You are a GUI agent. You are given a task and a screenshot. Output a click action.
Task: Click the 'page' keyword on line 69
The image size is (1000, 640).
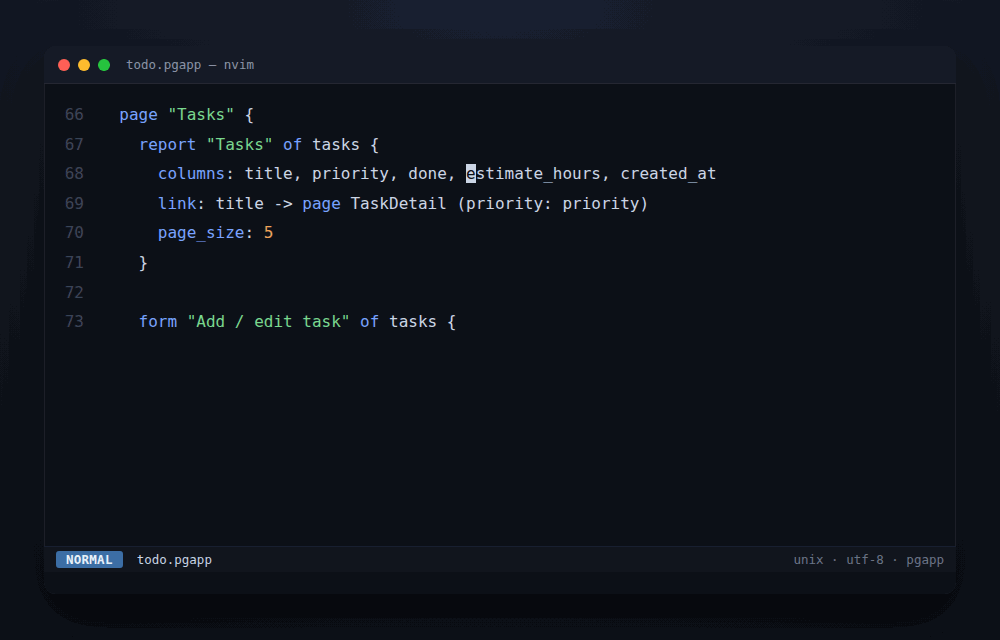tap(321, 205)
